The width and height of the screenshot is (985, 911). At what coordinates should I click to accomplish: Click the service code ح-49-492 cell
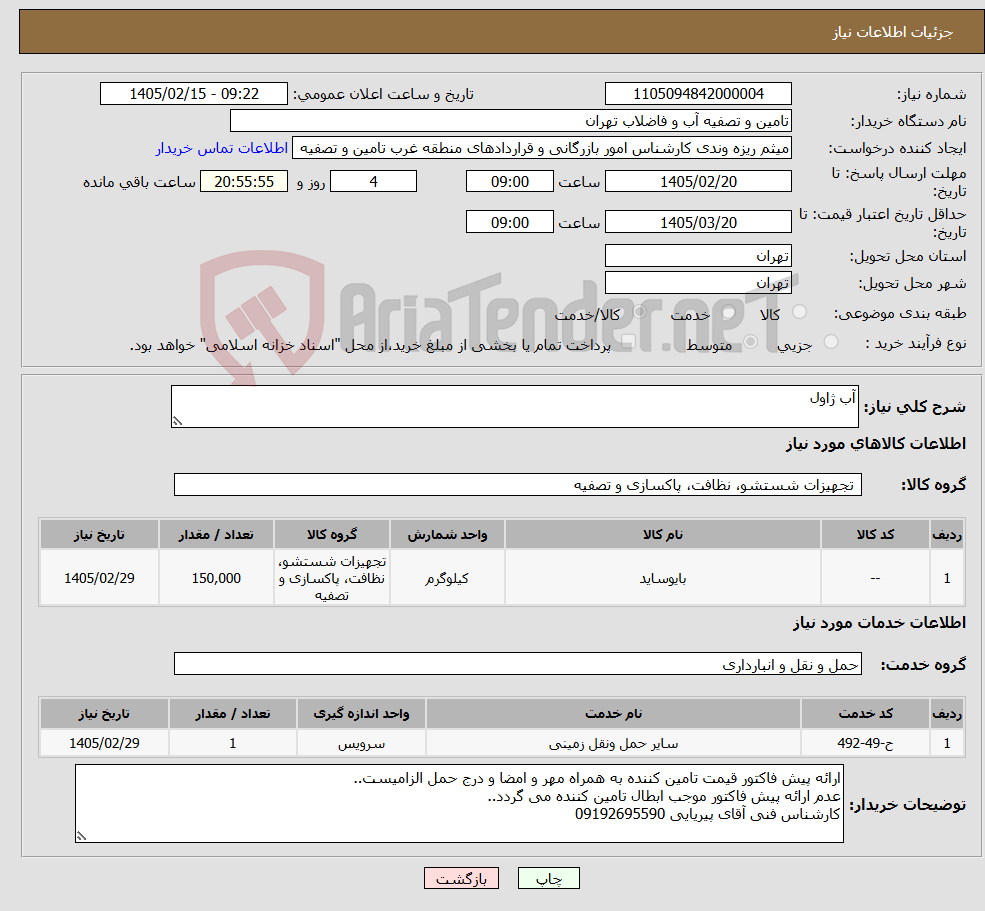point(865,743)
